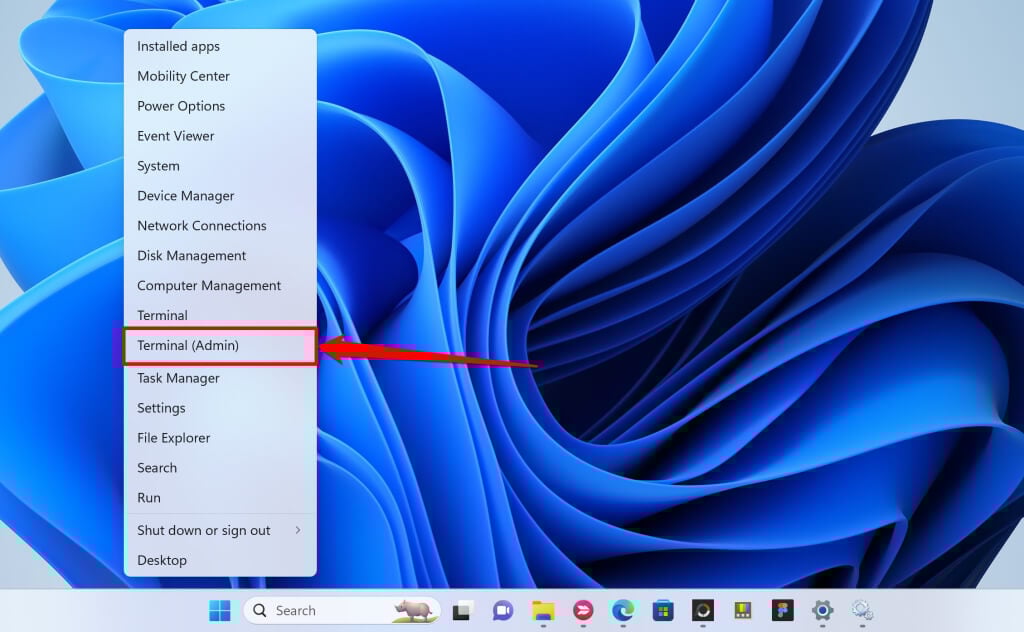
Task: Open the yellow-and-purple striped taskbar app
Action: [x=743, y=610]
